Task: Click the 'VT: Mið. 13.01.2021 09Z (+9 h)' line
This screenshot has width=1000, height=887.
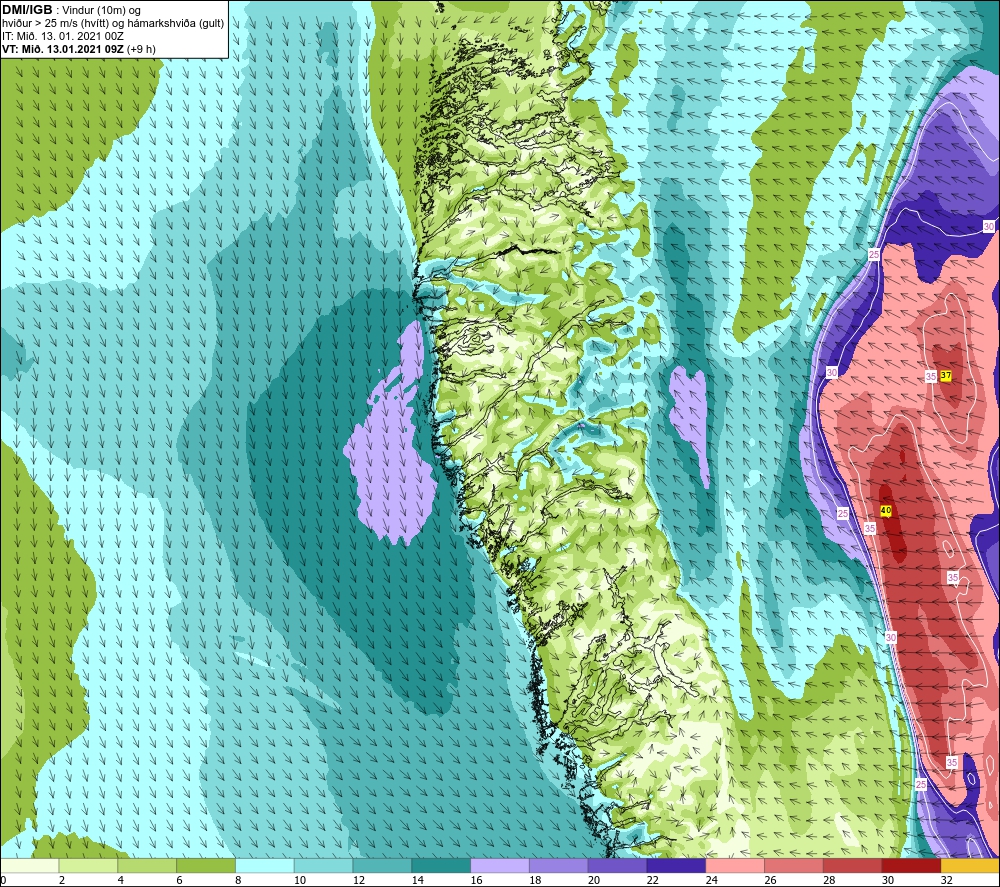Action: pyautogui.click(x=78, y=49)
